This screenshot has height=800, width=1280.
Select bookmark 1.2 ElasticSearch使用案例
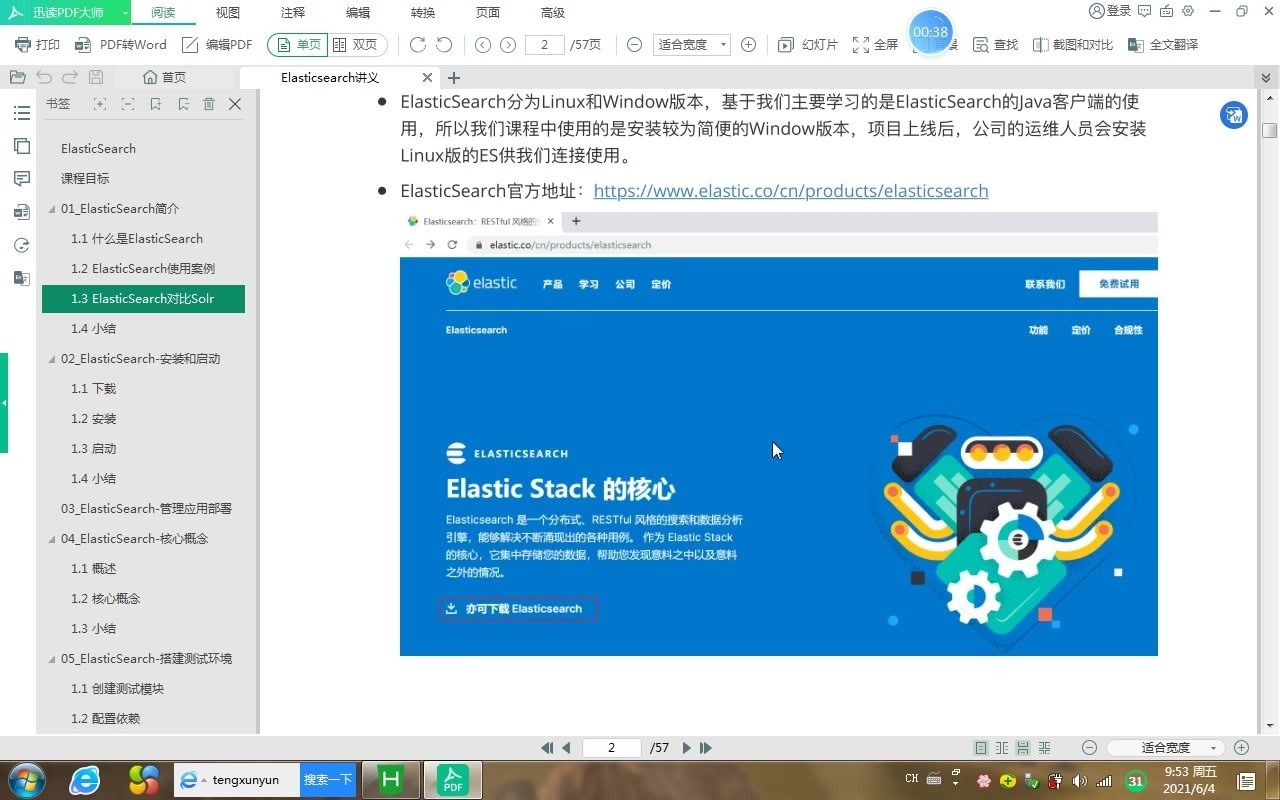click(x=143, y=269)
